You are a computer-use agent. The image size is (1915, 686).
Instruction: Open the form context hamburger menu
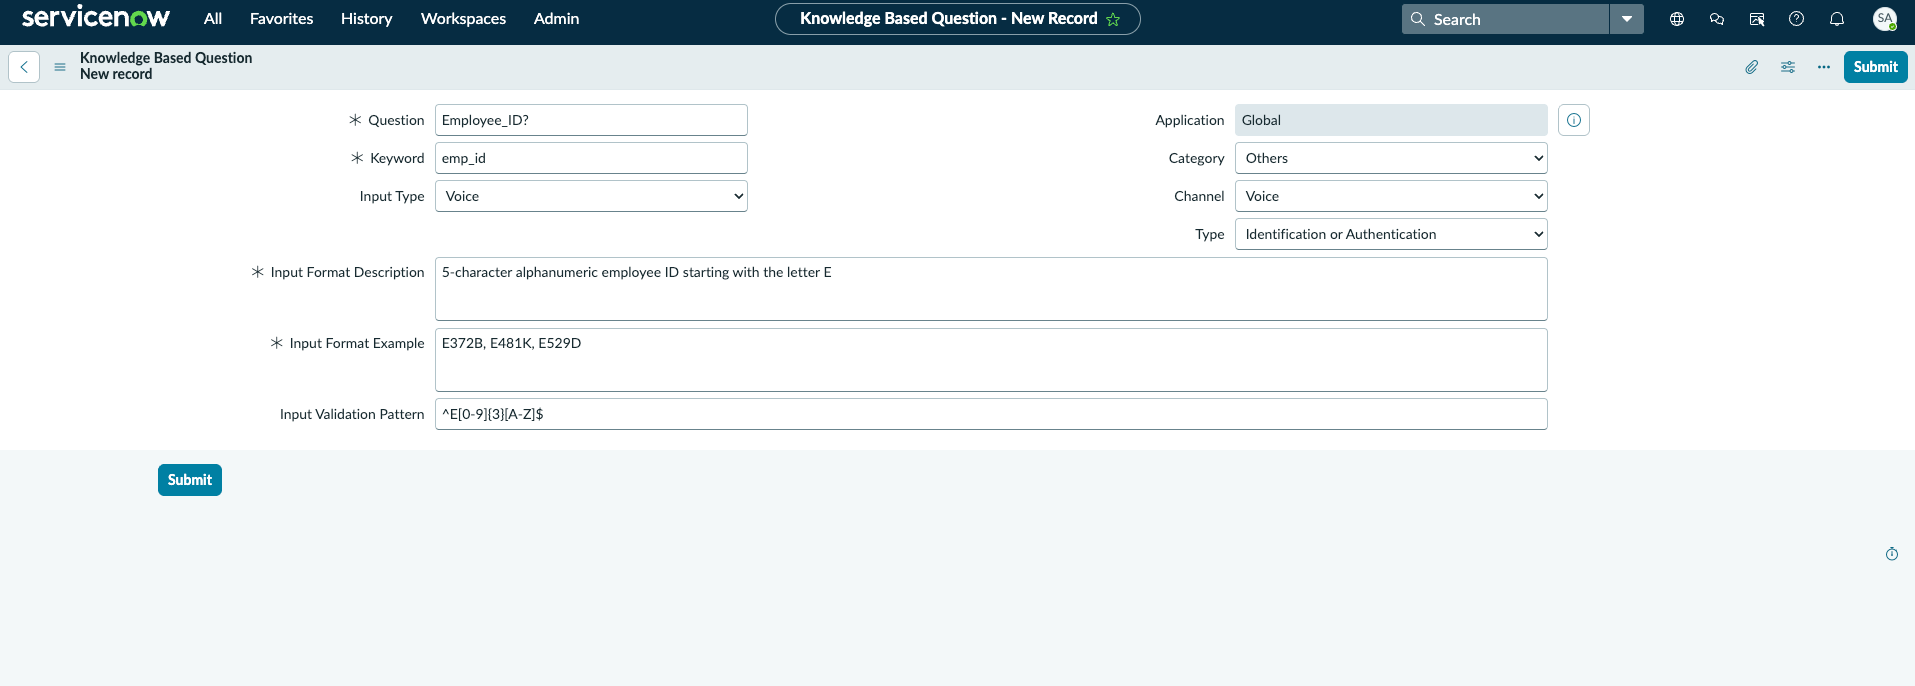point(60,67)
